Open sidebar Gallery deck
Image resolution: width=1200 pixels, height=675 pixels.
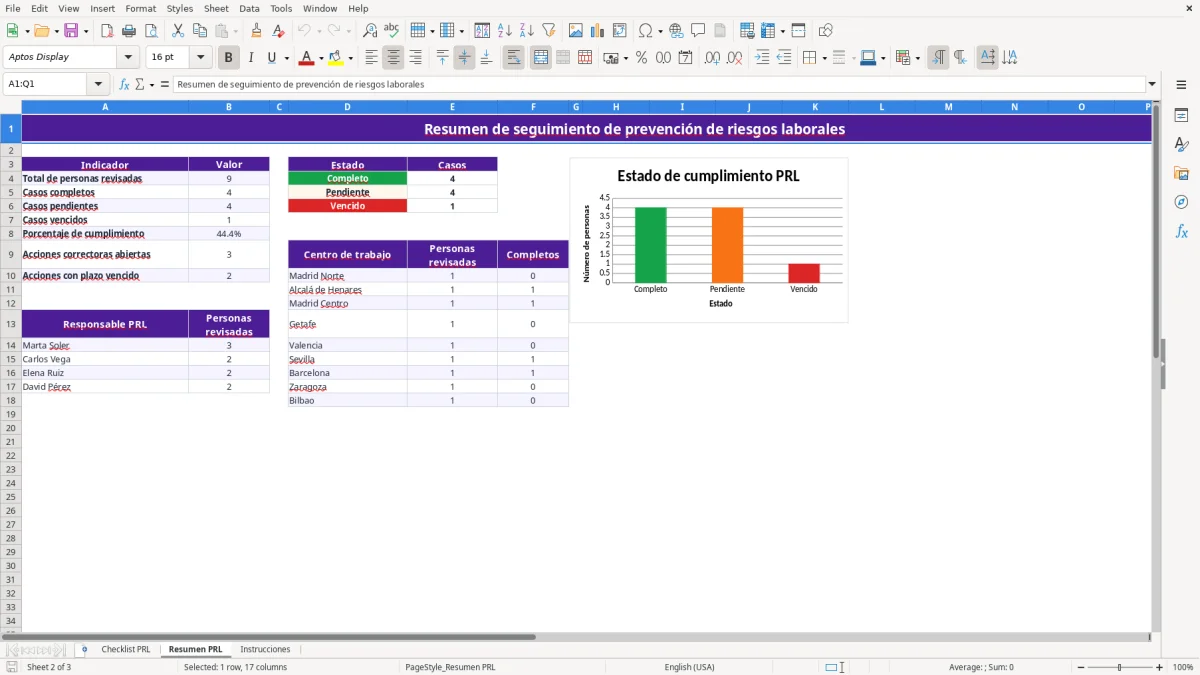pos(1181,174)
